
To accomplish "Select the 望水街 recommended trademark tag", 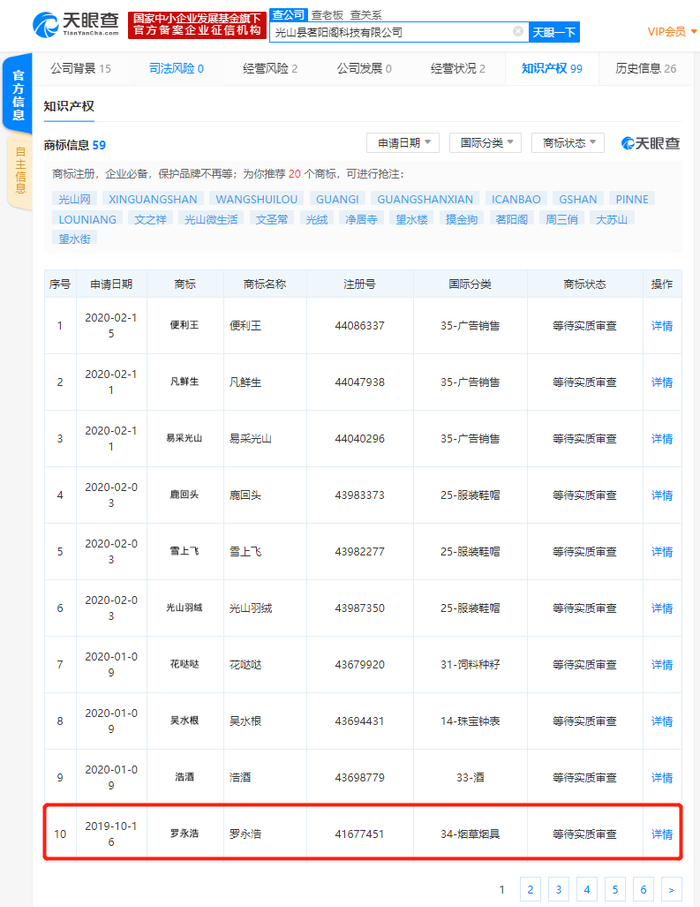I will click(x=75, y=238).
